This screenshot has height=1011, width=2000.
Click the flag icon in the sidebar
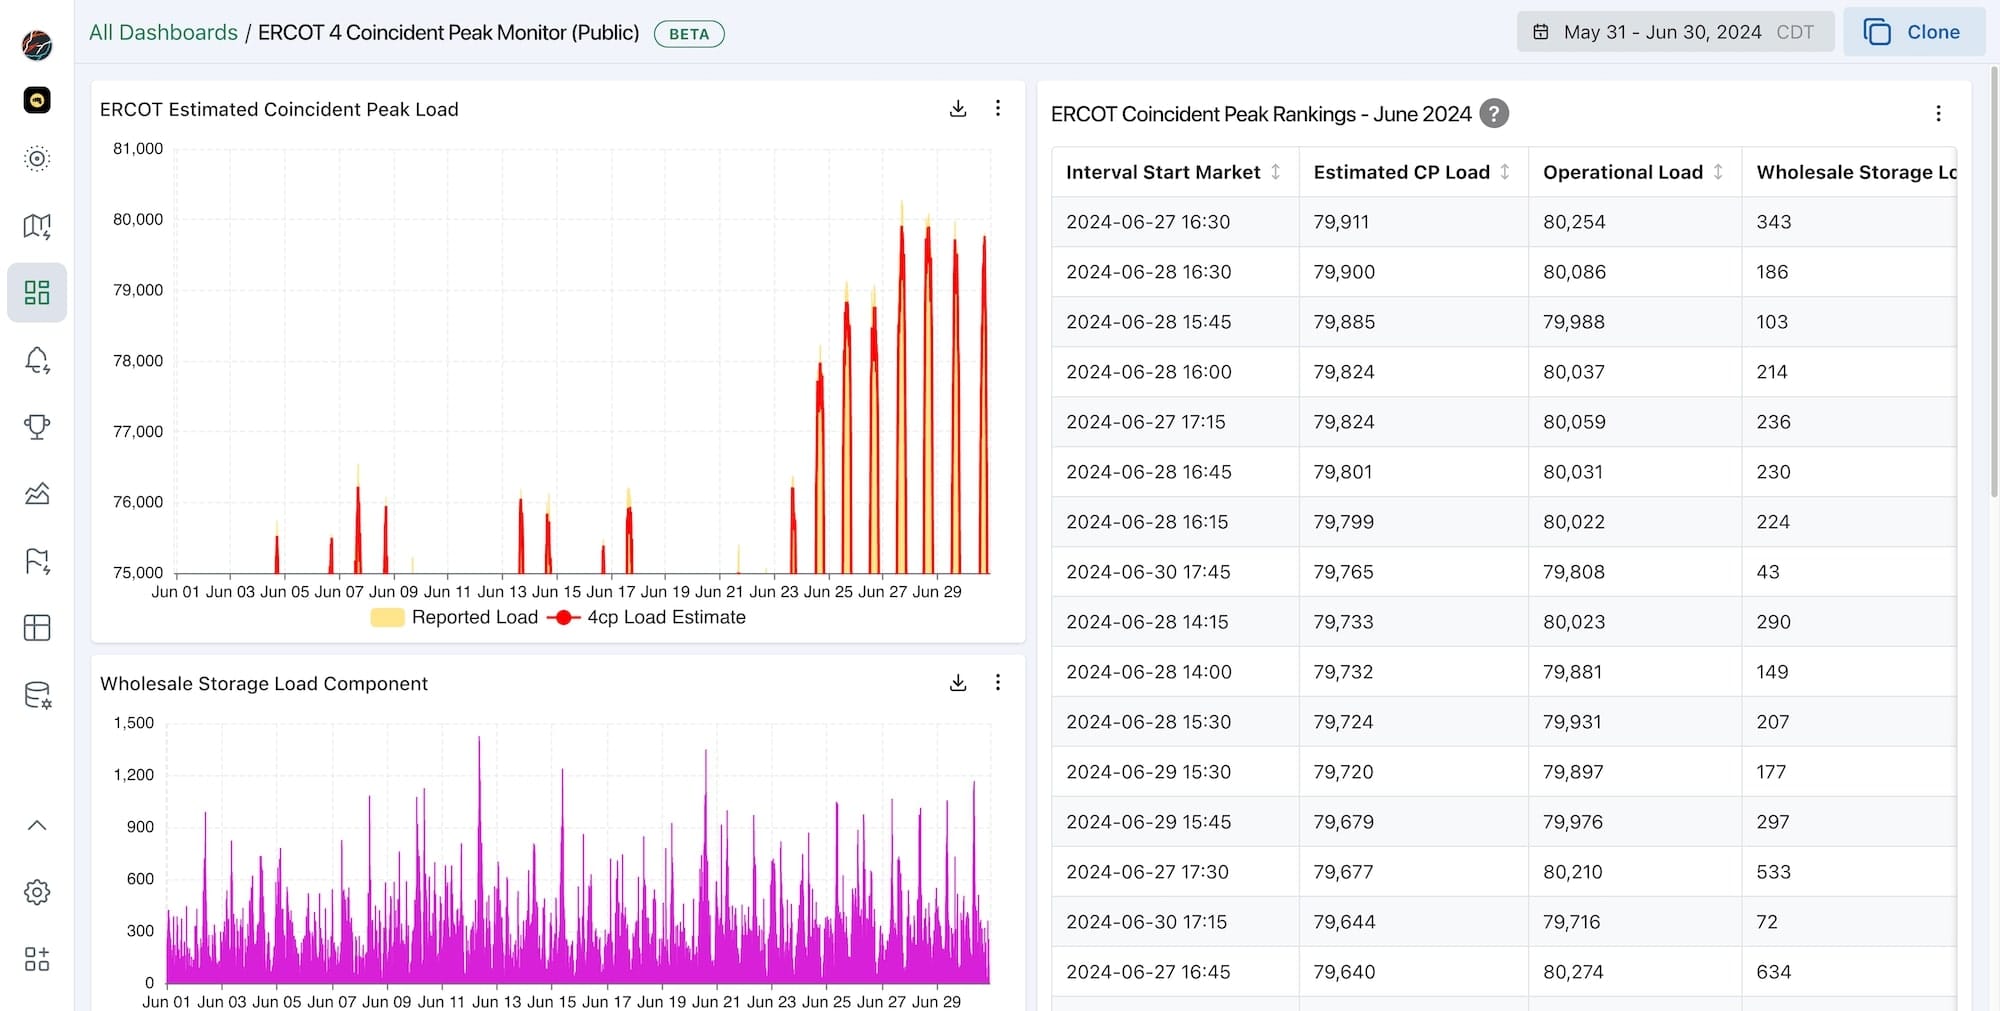37,561
